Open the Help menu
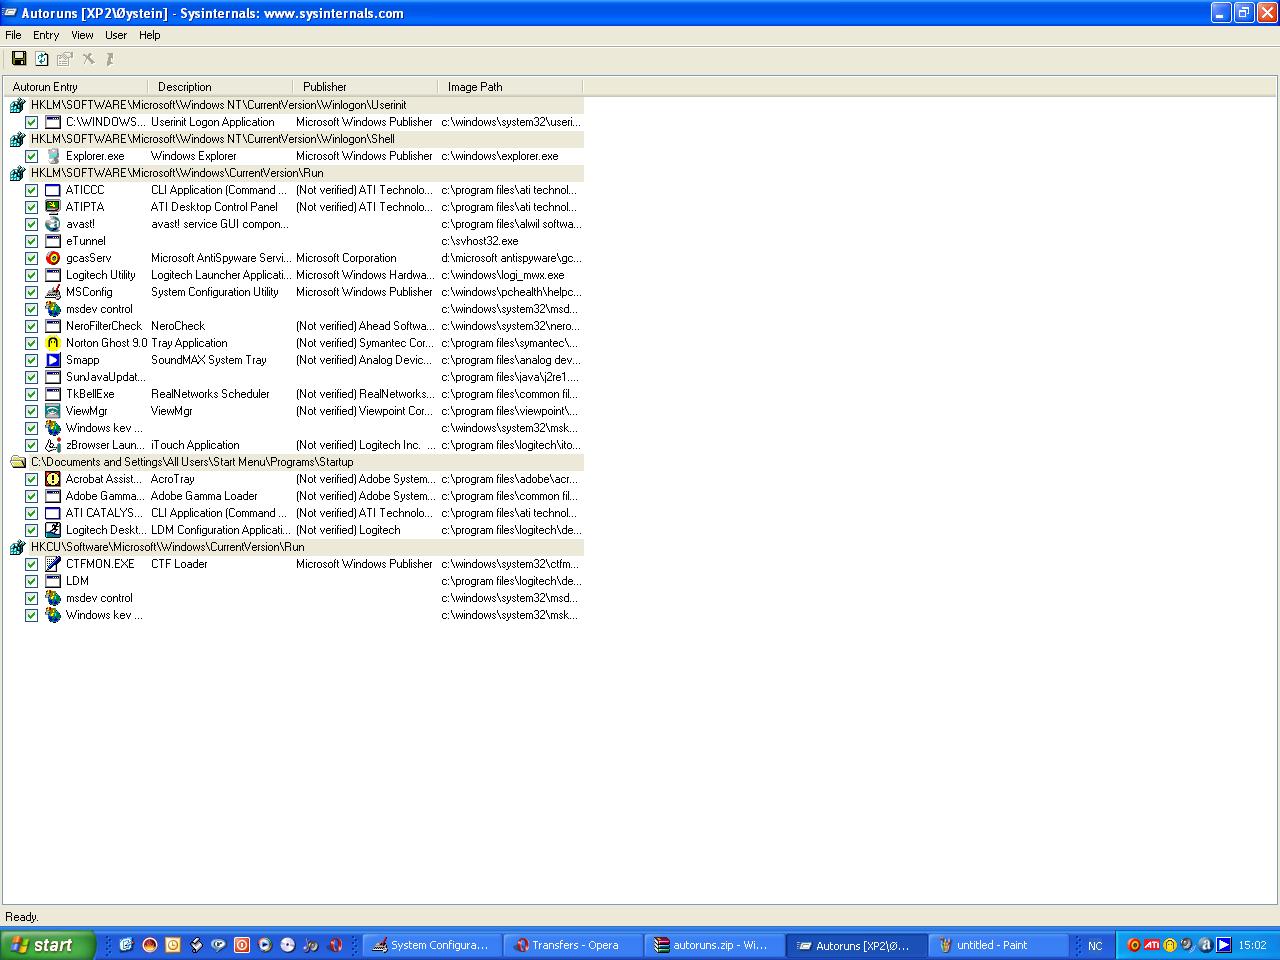Screen dimensions: 1280x960 click(149, 35)
